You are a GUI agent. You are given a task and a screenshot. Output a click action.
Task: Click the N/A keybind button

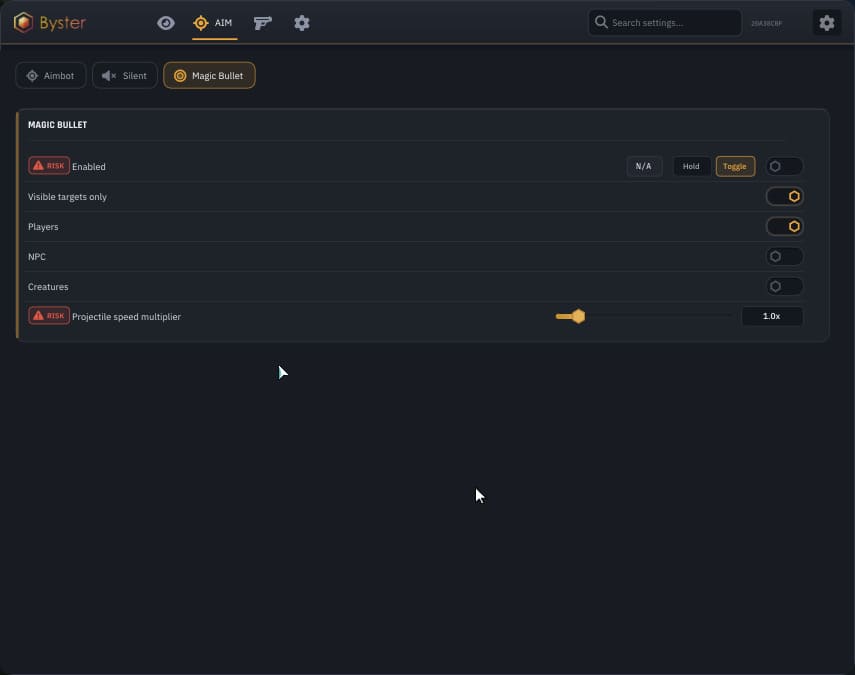(644, 166)
